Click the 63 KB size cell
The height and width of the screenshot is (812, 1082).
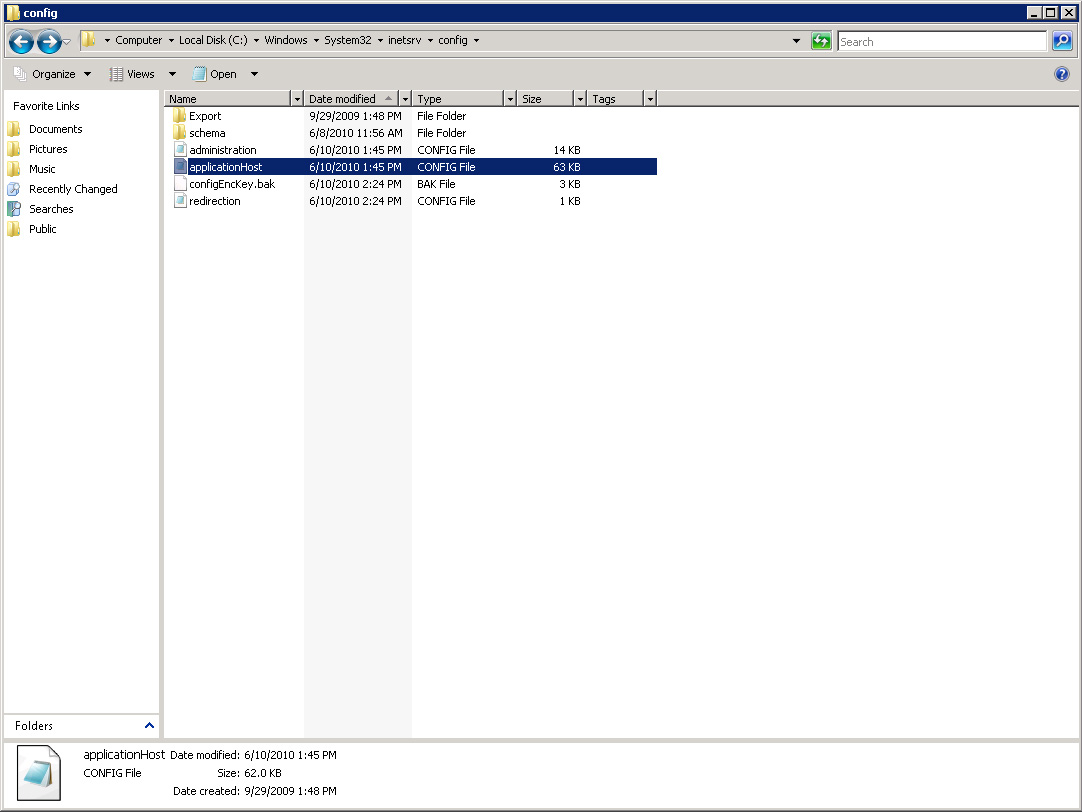[x=567, y=167]
